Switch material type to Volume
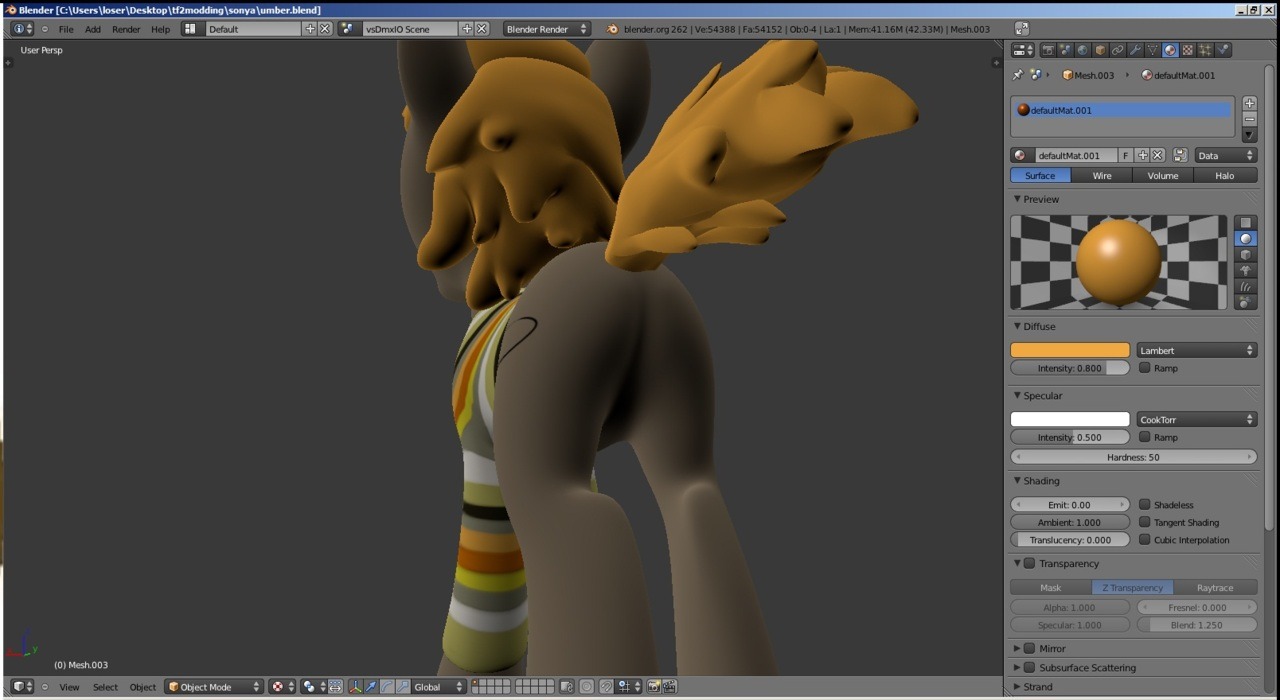The width and height of the screenshot is (1280, 700). [1163, 175]
